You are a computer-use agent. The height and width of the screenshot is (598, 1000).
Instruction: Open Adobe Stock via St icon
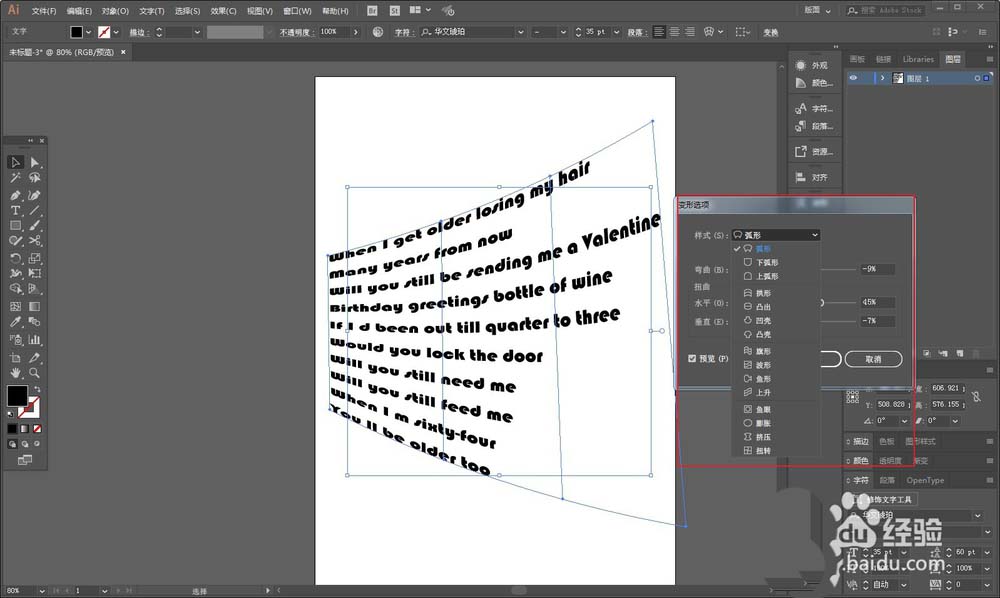click(x=395, y=10)
